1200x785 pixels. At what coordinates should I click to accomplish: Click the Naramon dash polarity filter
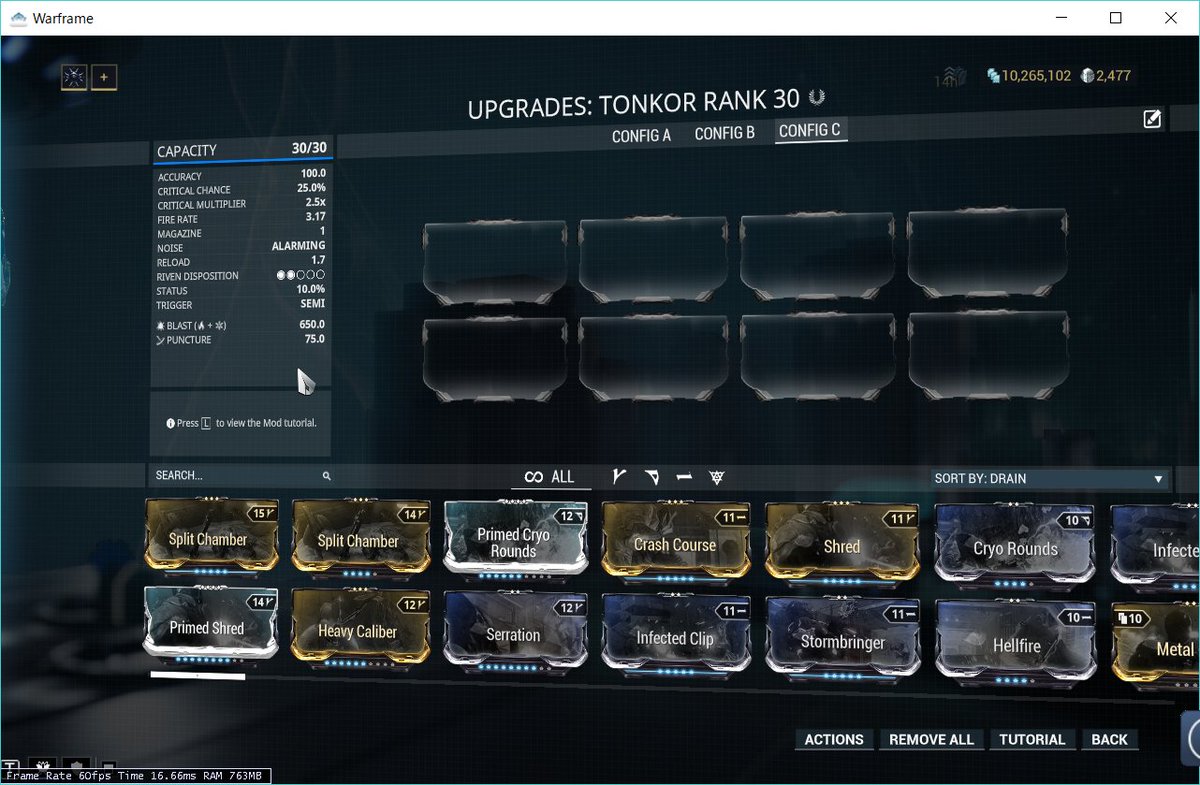(684, 477)
